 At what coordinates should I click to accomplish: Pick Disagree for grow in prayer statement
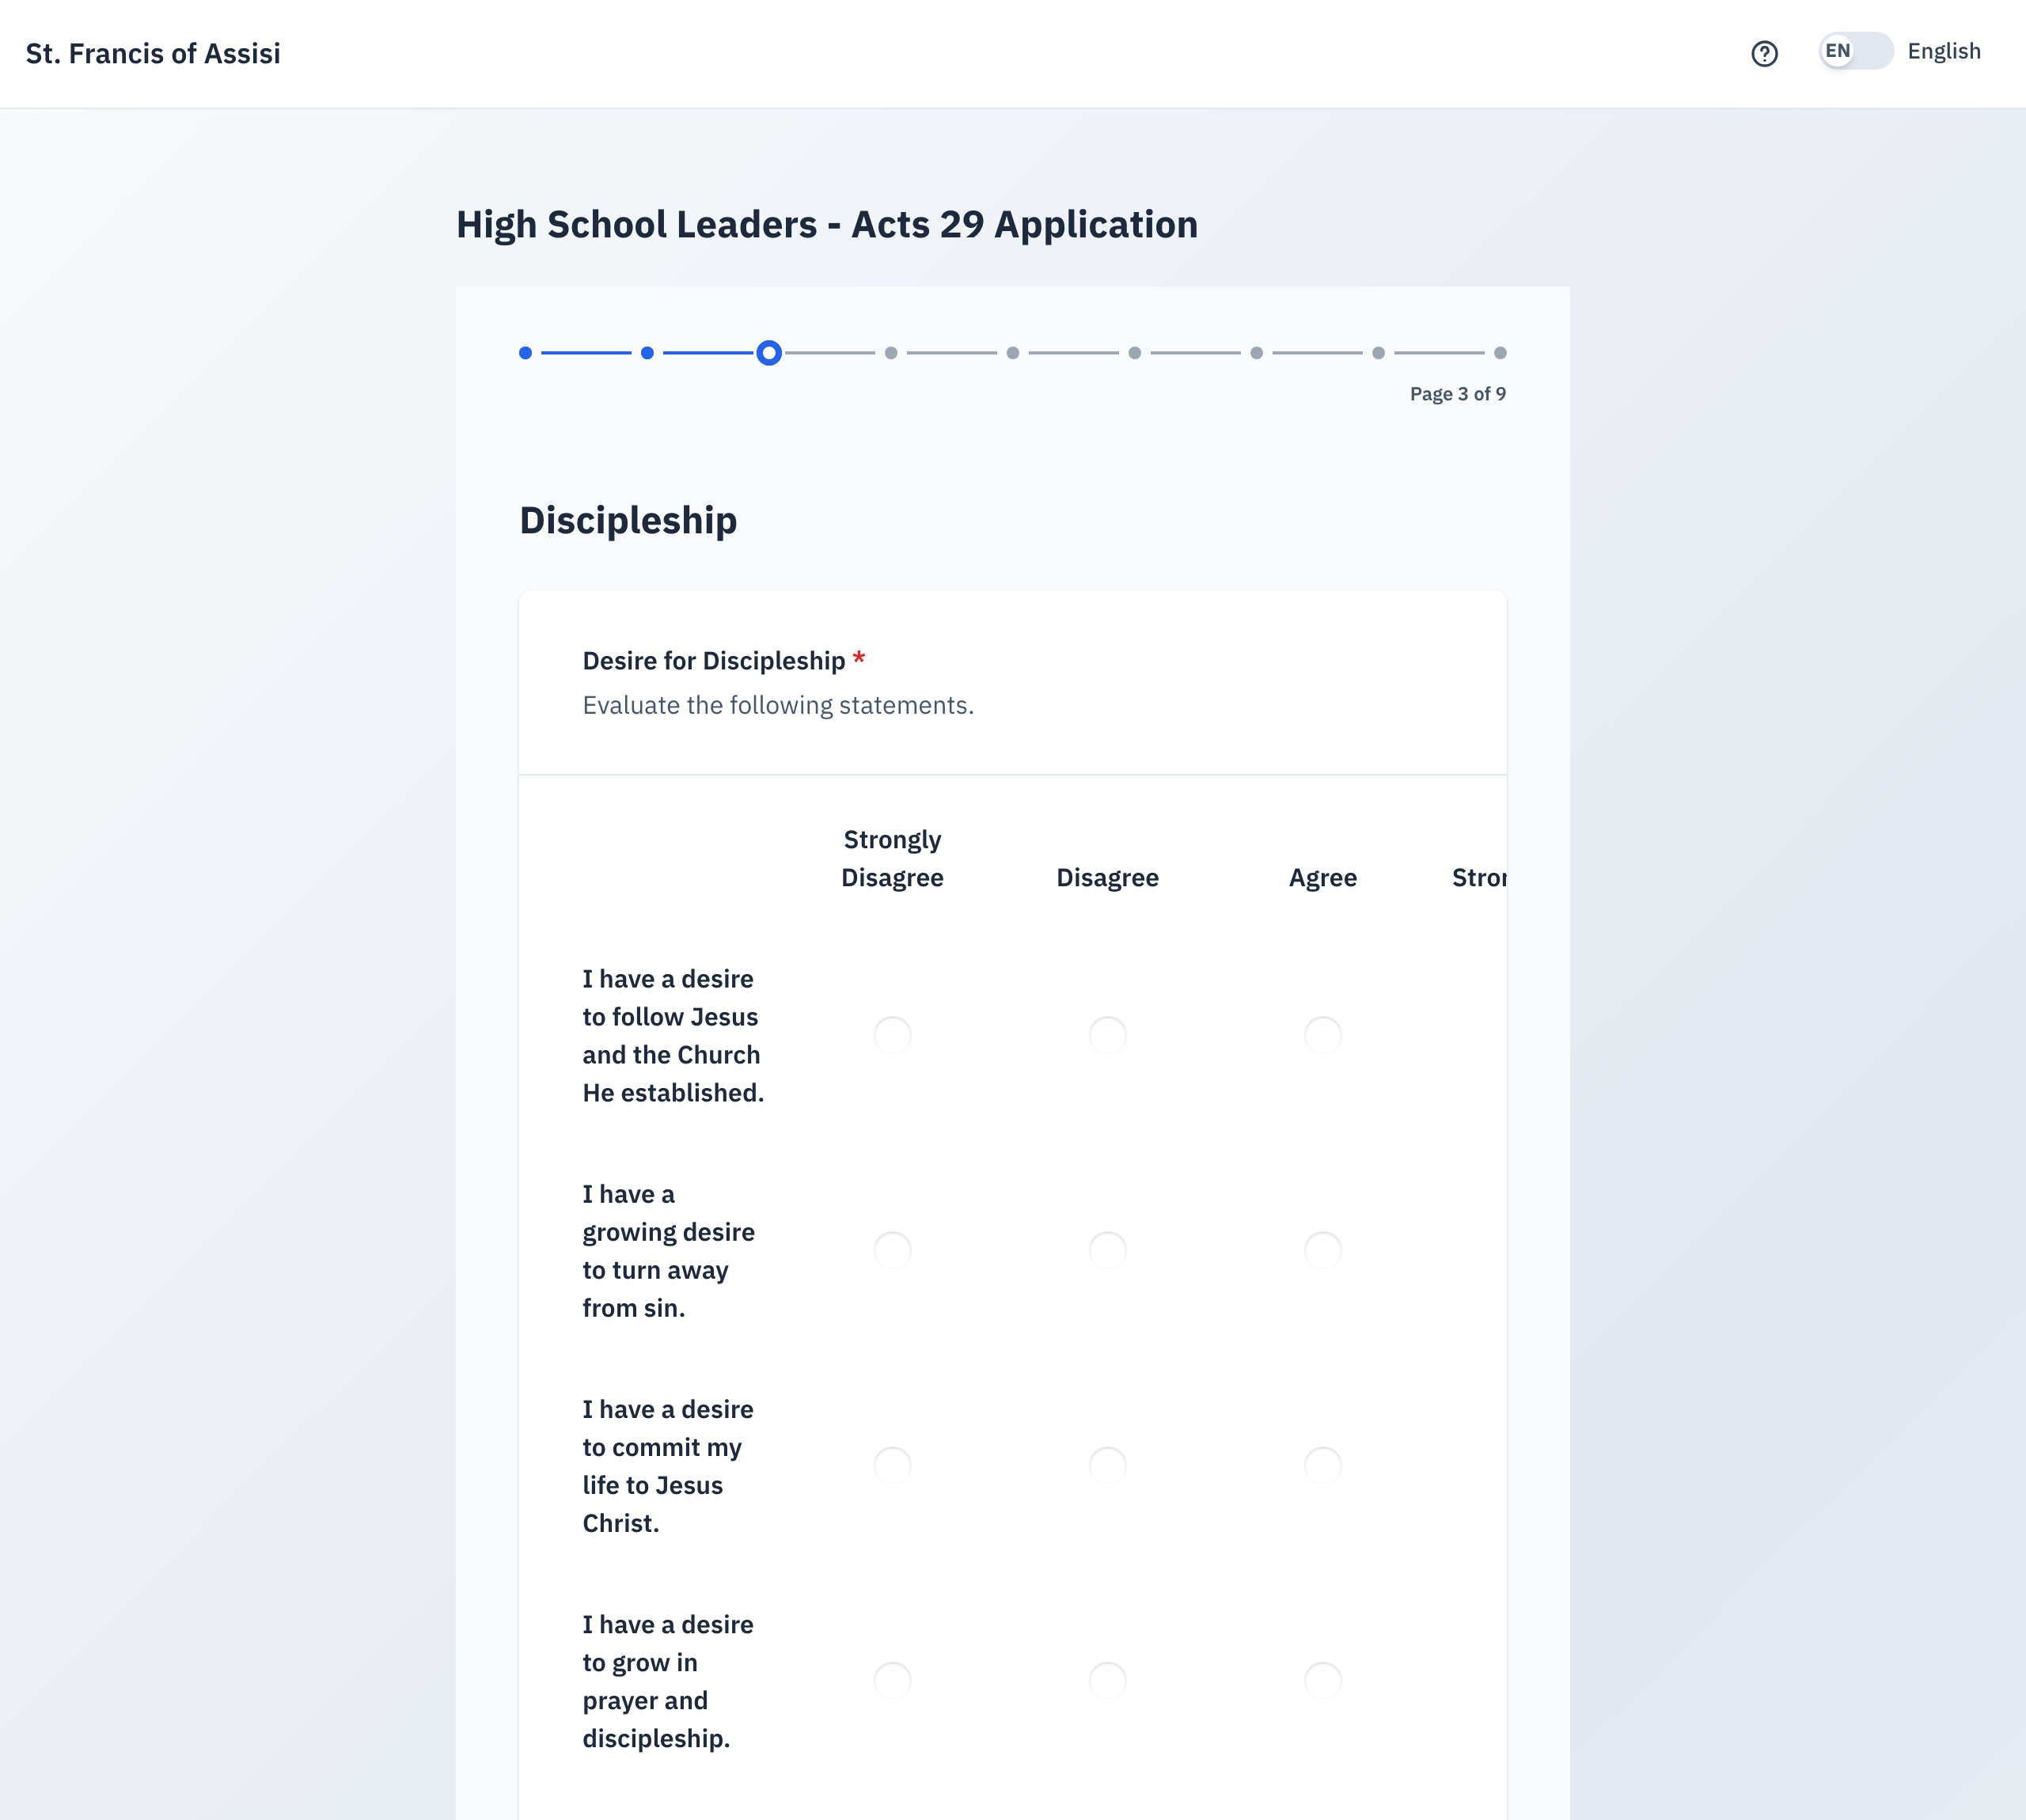pos(1108,1680)
